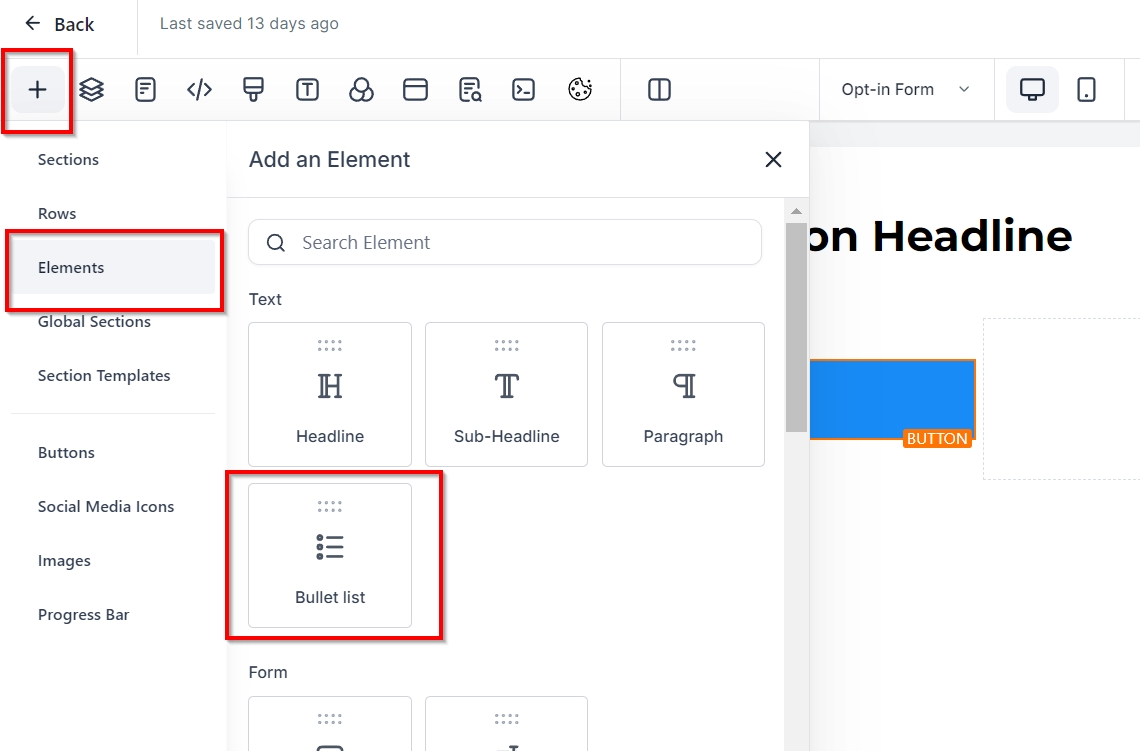Toggle the split panel layout icon
The width and height of the screenshot is (1140, 751).
click(659, 90)
